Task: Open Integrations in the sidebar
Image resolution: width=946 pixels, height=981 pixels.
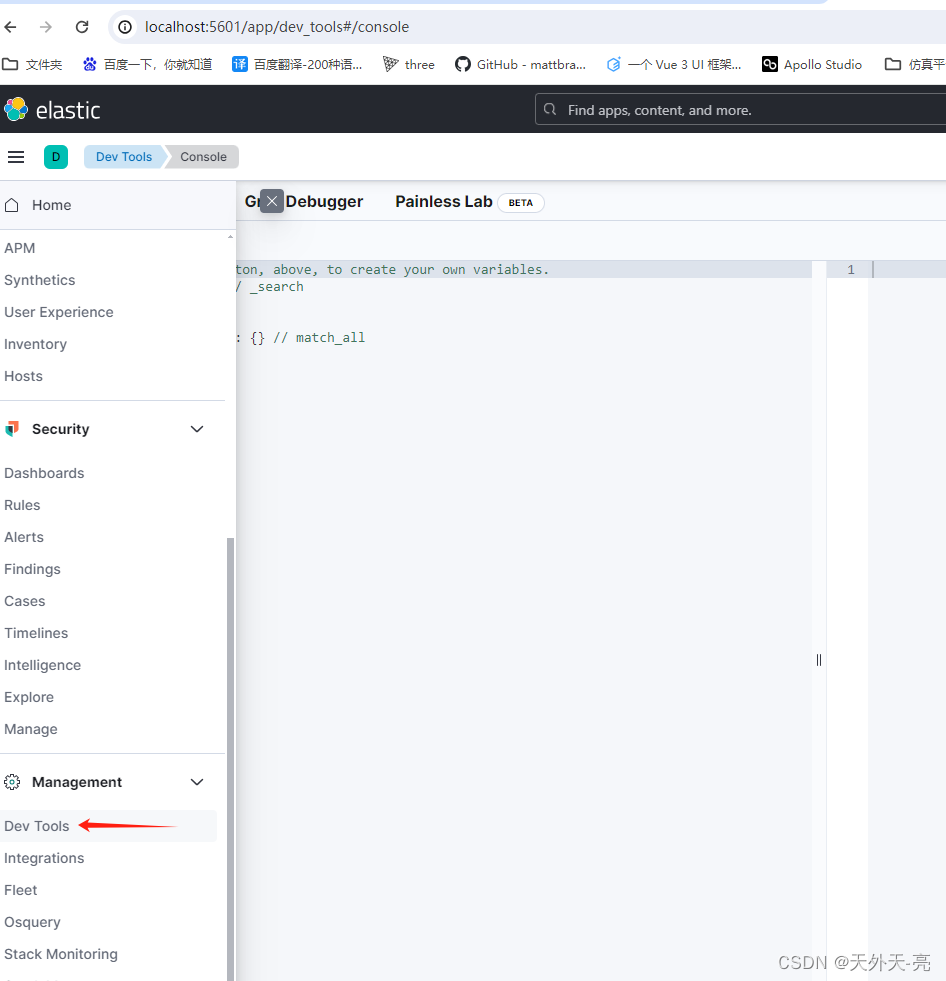Action: [44, 858]
